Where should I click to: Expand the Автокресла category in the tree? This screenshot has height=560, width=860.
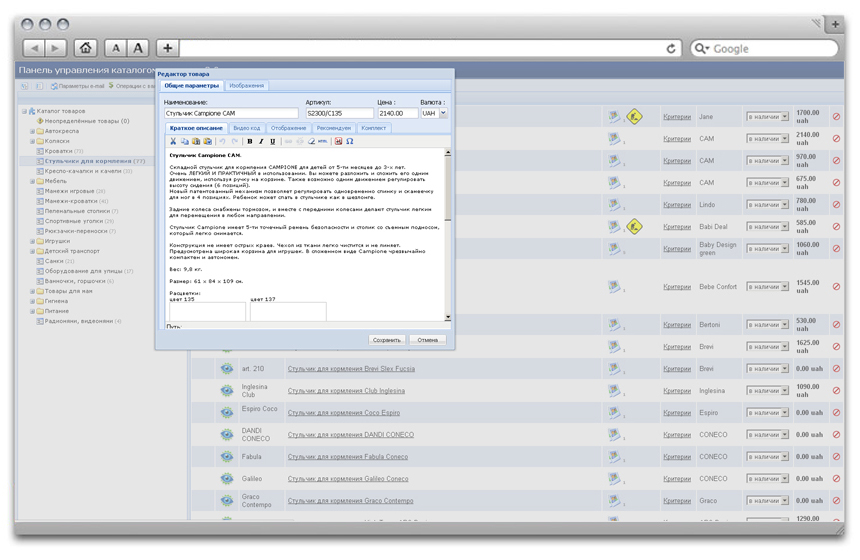click(33, 131)
